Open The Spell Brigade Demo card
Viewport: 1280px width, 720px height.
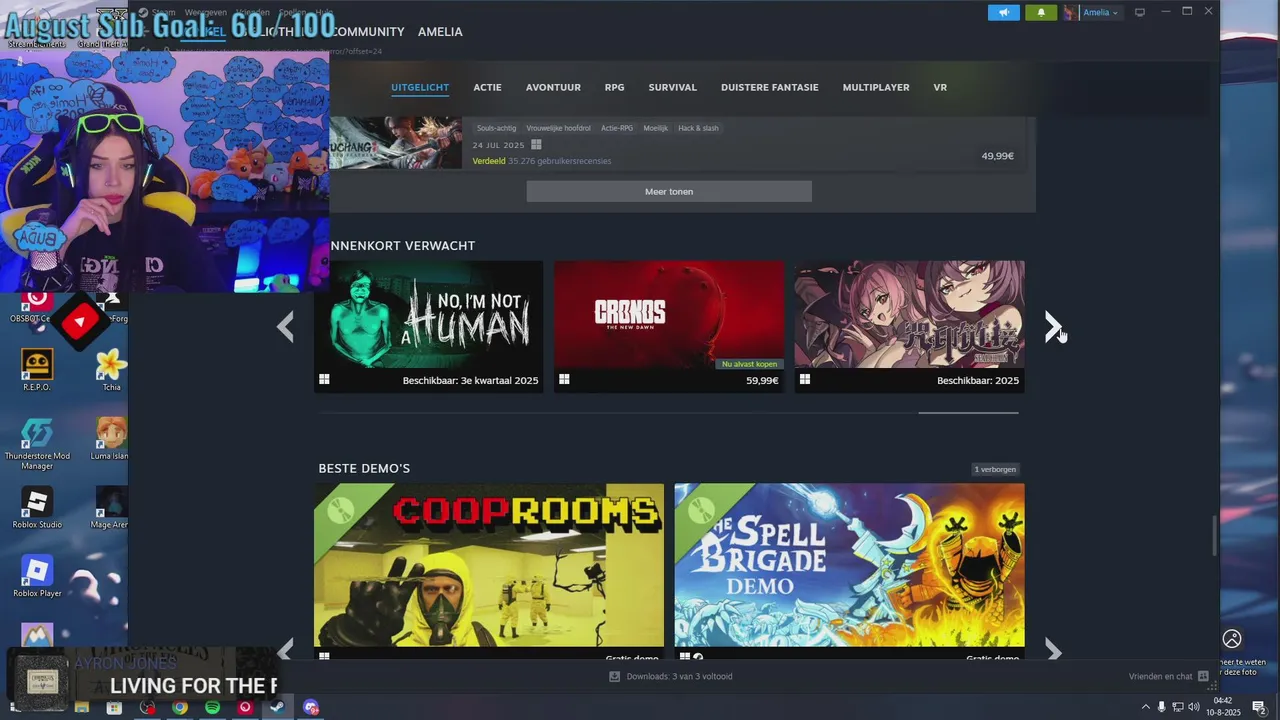pos(849,571)
